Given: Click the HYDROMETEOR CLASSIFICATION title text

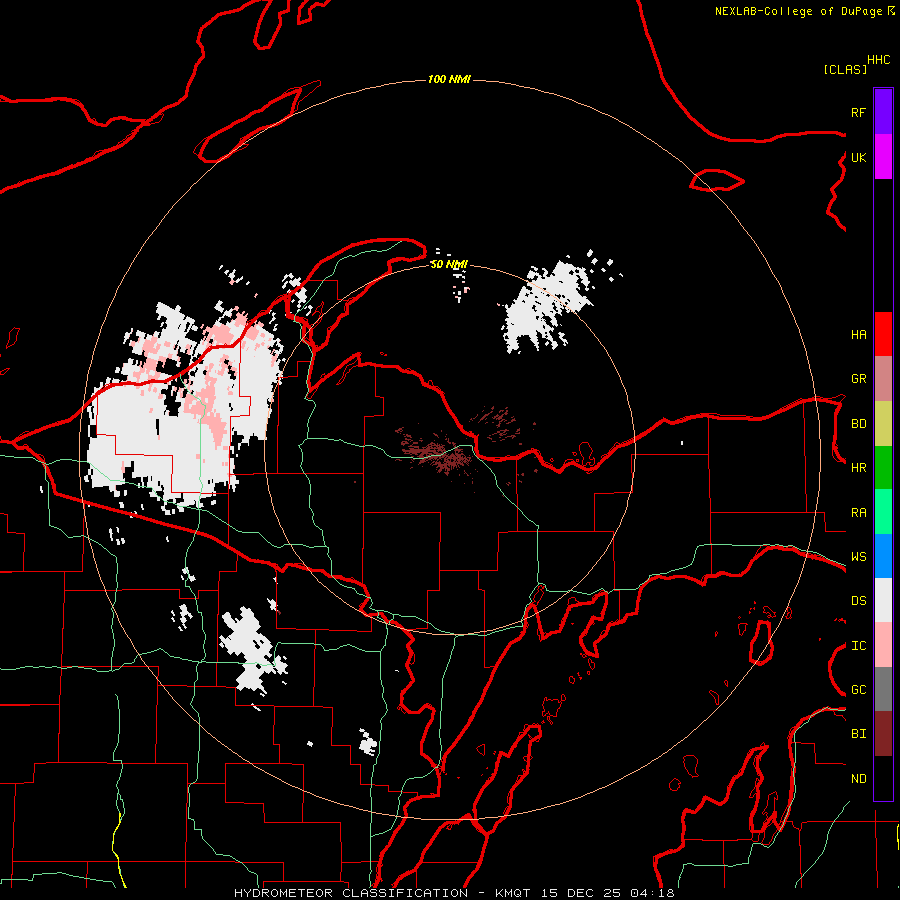Looking at the screenshot, I should coord(351,893).
